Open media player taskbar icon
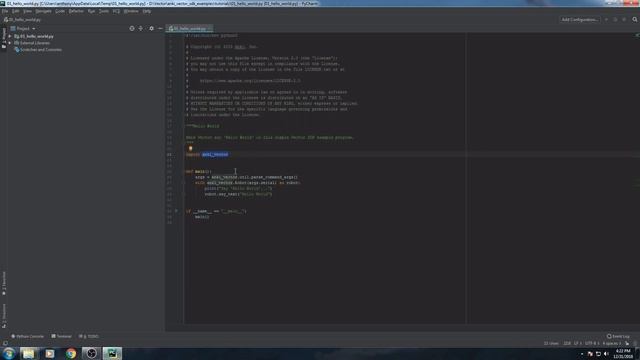Screen dimensions: 640x360 (50, 353)
